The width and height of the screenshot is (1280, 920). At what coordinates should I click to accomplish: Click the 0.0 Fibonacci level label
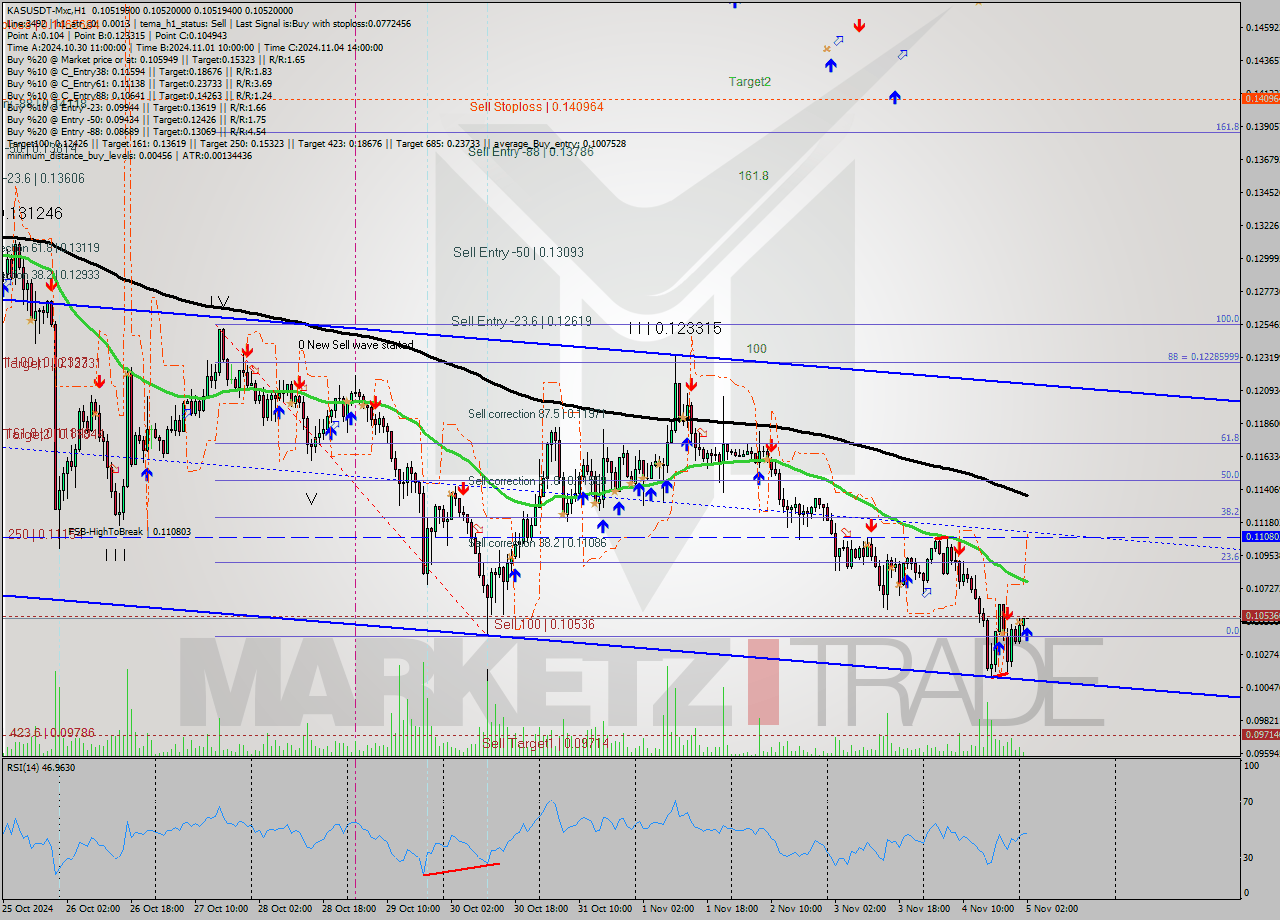click(1232, 631)
